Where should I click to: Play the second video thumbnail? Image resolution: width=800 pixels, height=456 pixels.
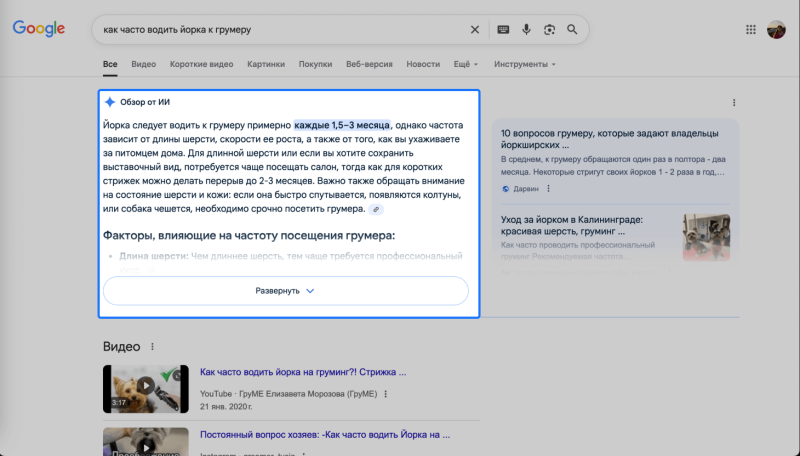click(145, 442)
